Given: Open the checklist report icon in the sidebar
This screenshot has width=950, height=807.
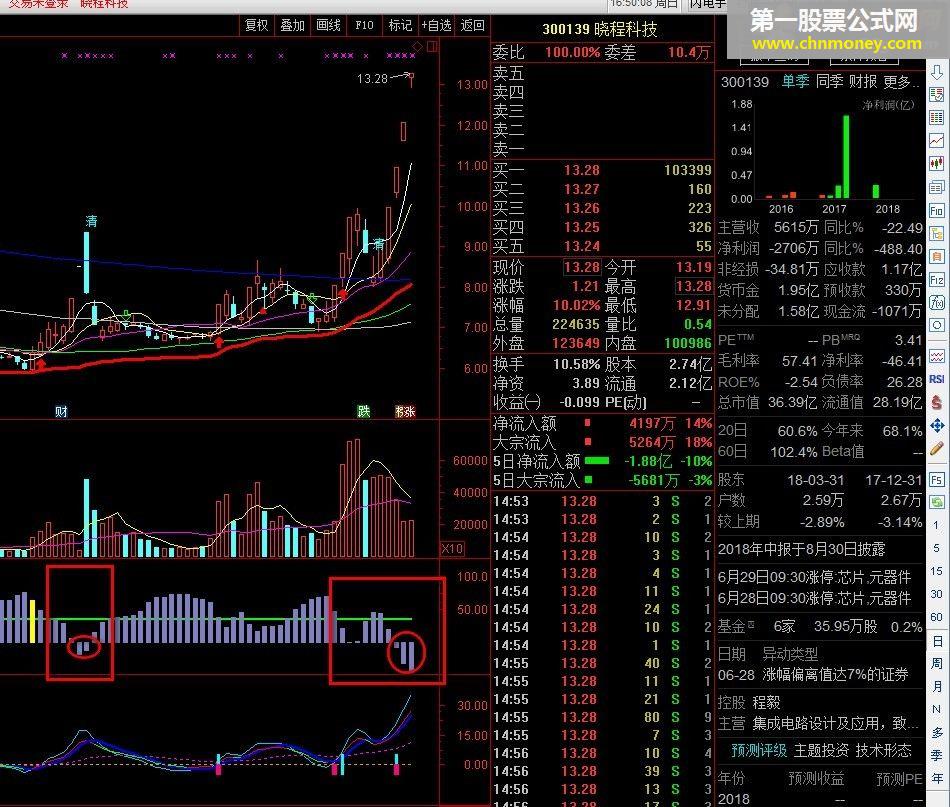Looking at the screenshot, I should pos(937,95).
